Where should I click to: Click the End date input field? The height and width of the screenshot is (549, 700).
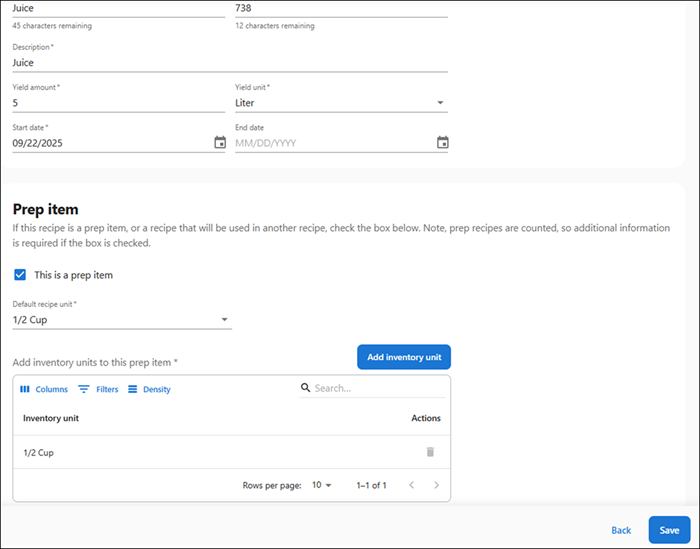330,143
